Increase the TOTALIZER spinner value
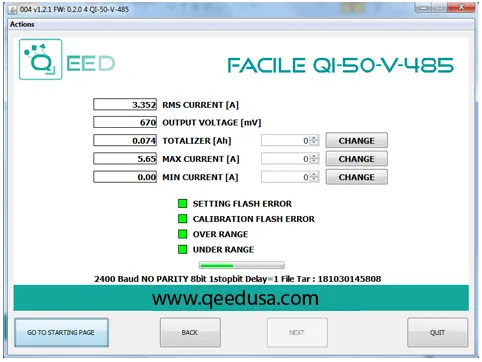 tap(314, 138)
